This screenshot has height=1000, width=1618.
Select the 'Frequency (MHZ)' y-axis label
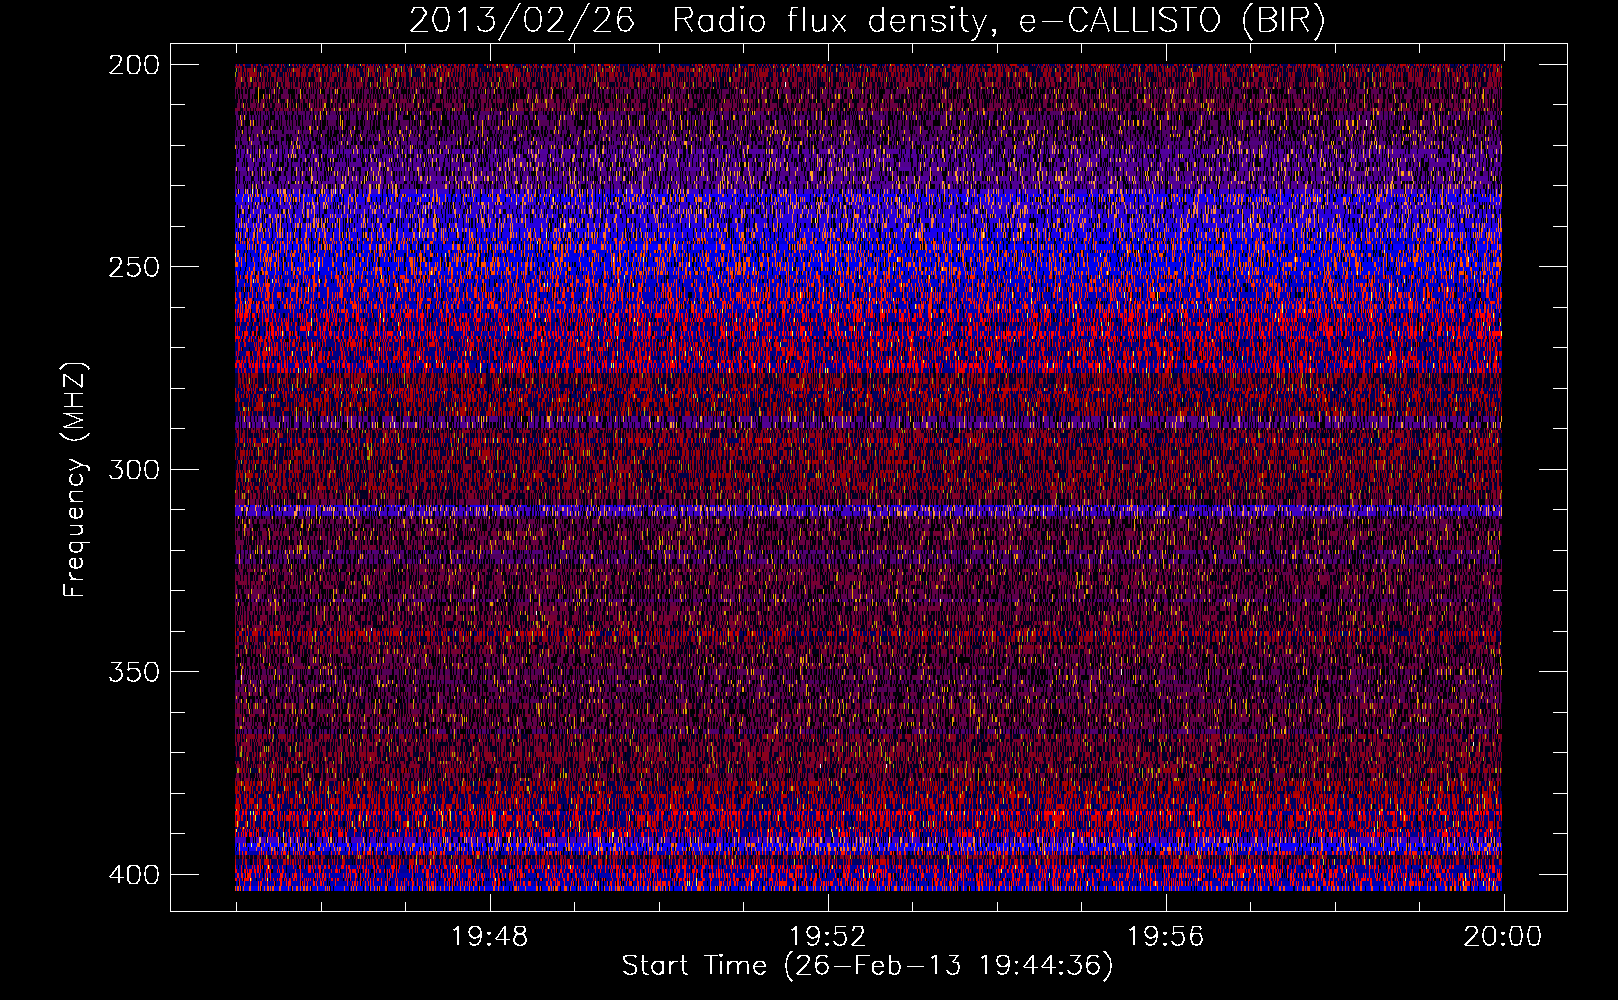(x=75, y=480)
